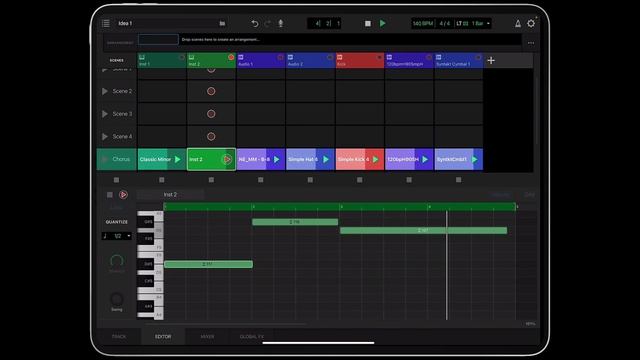Launch Scene 3
This screenshot has height=360, width=640.
point(105,114)
